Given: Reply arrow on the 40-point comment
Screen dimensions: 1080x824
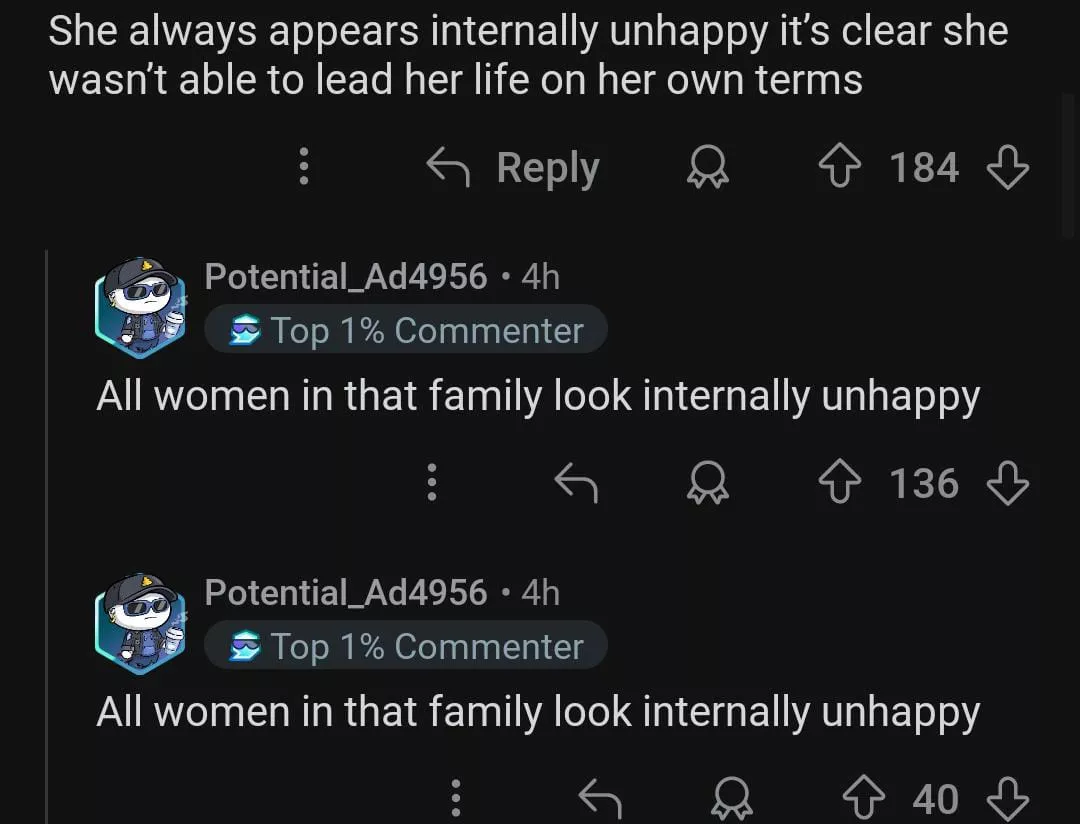Looking at the screenshot, I should click(x=601, y=798).
